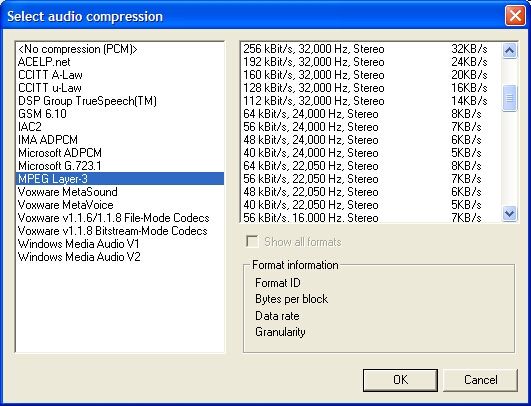Screen dimensions: 531x406
Task: Close the Select audio compression dialog
Action: click(515, 16)
